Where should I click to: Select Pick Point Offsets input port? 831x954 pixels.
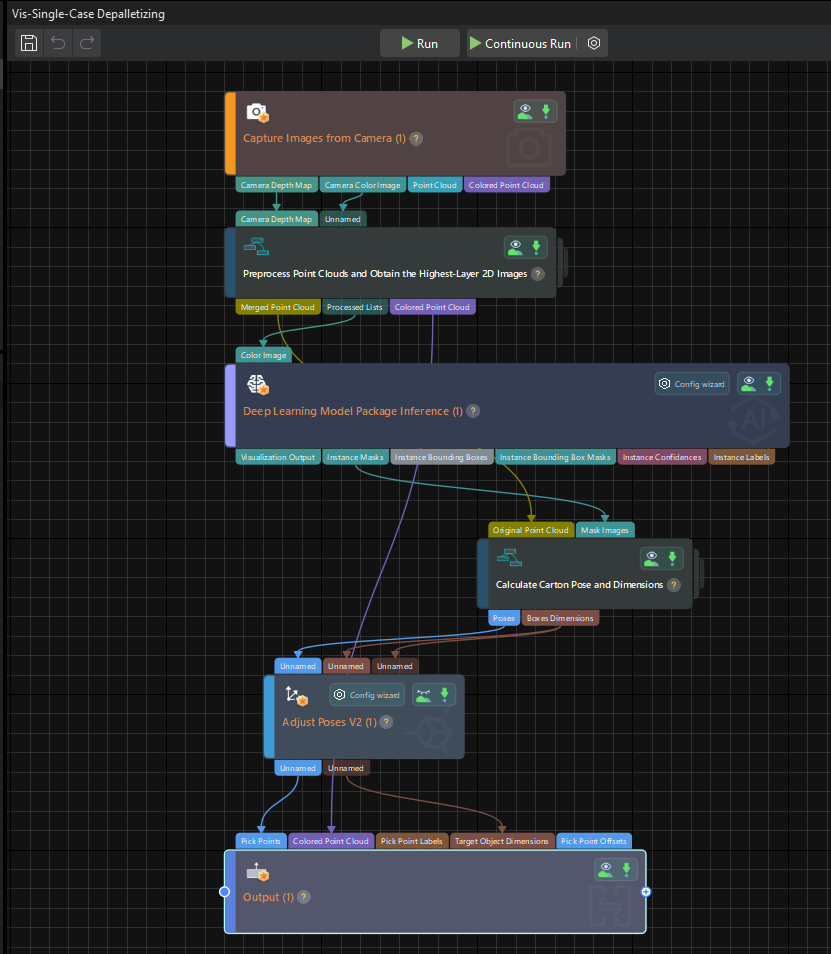tap(594, 841)
